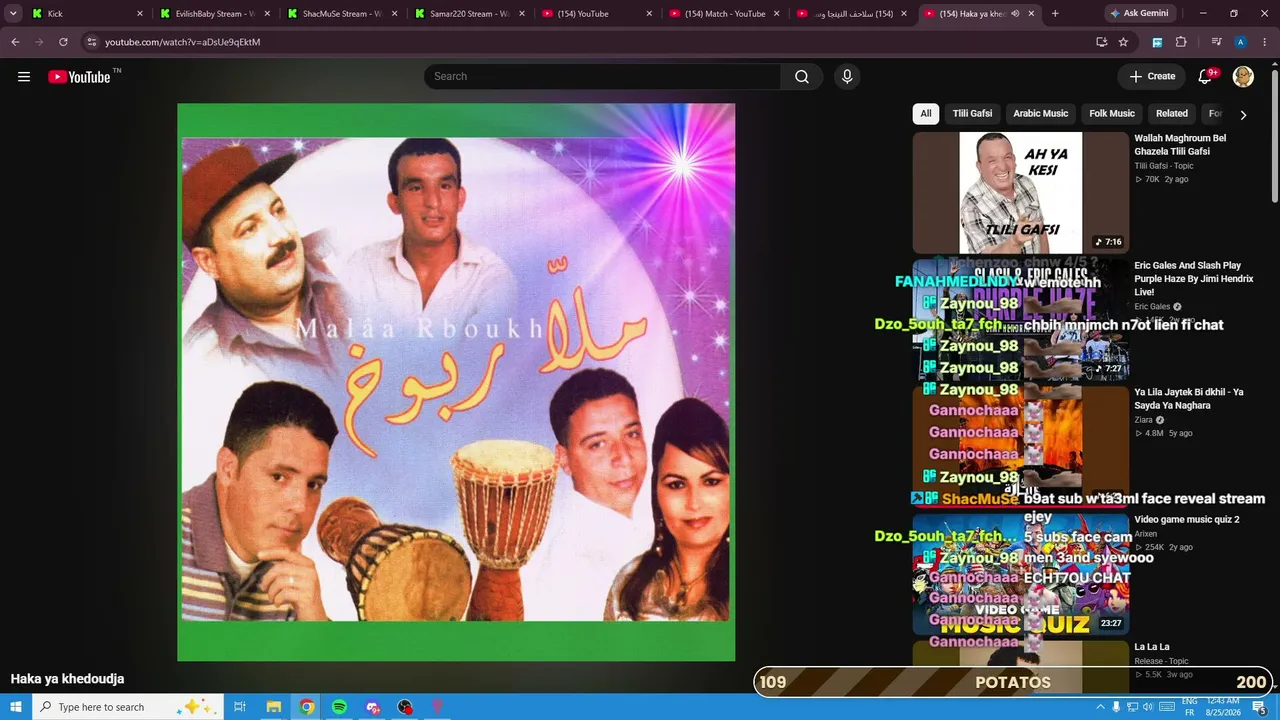Open Video game music quiz 2 title
This screenshot has height=720, width=1280.
(1187, 520)
